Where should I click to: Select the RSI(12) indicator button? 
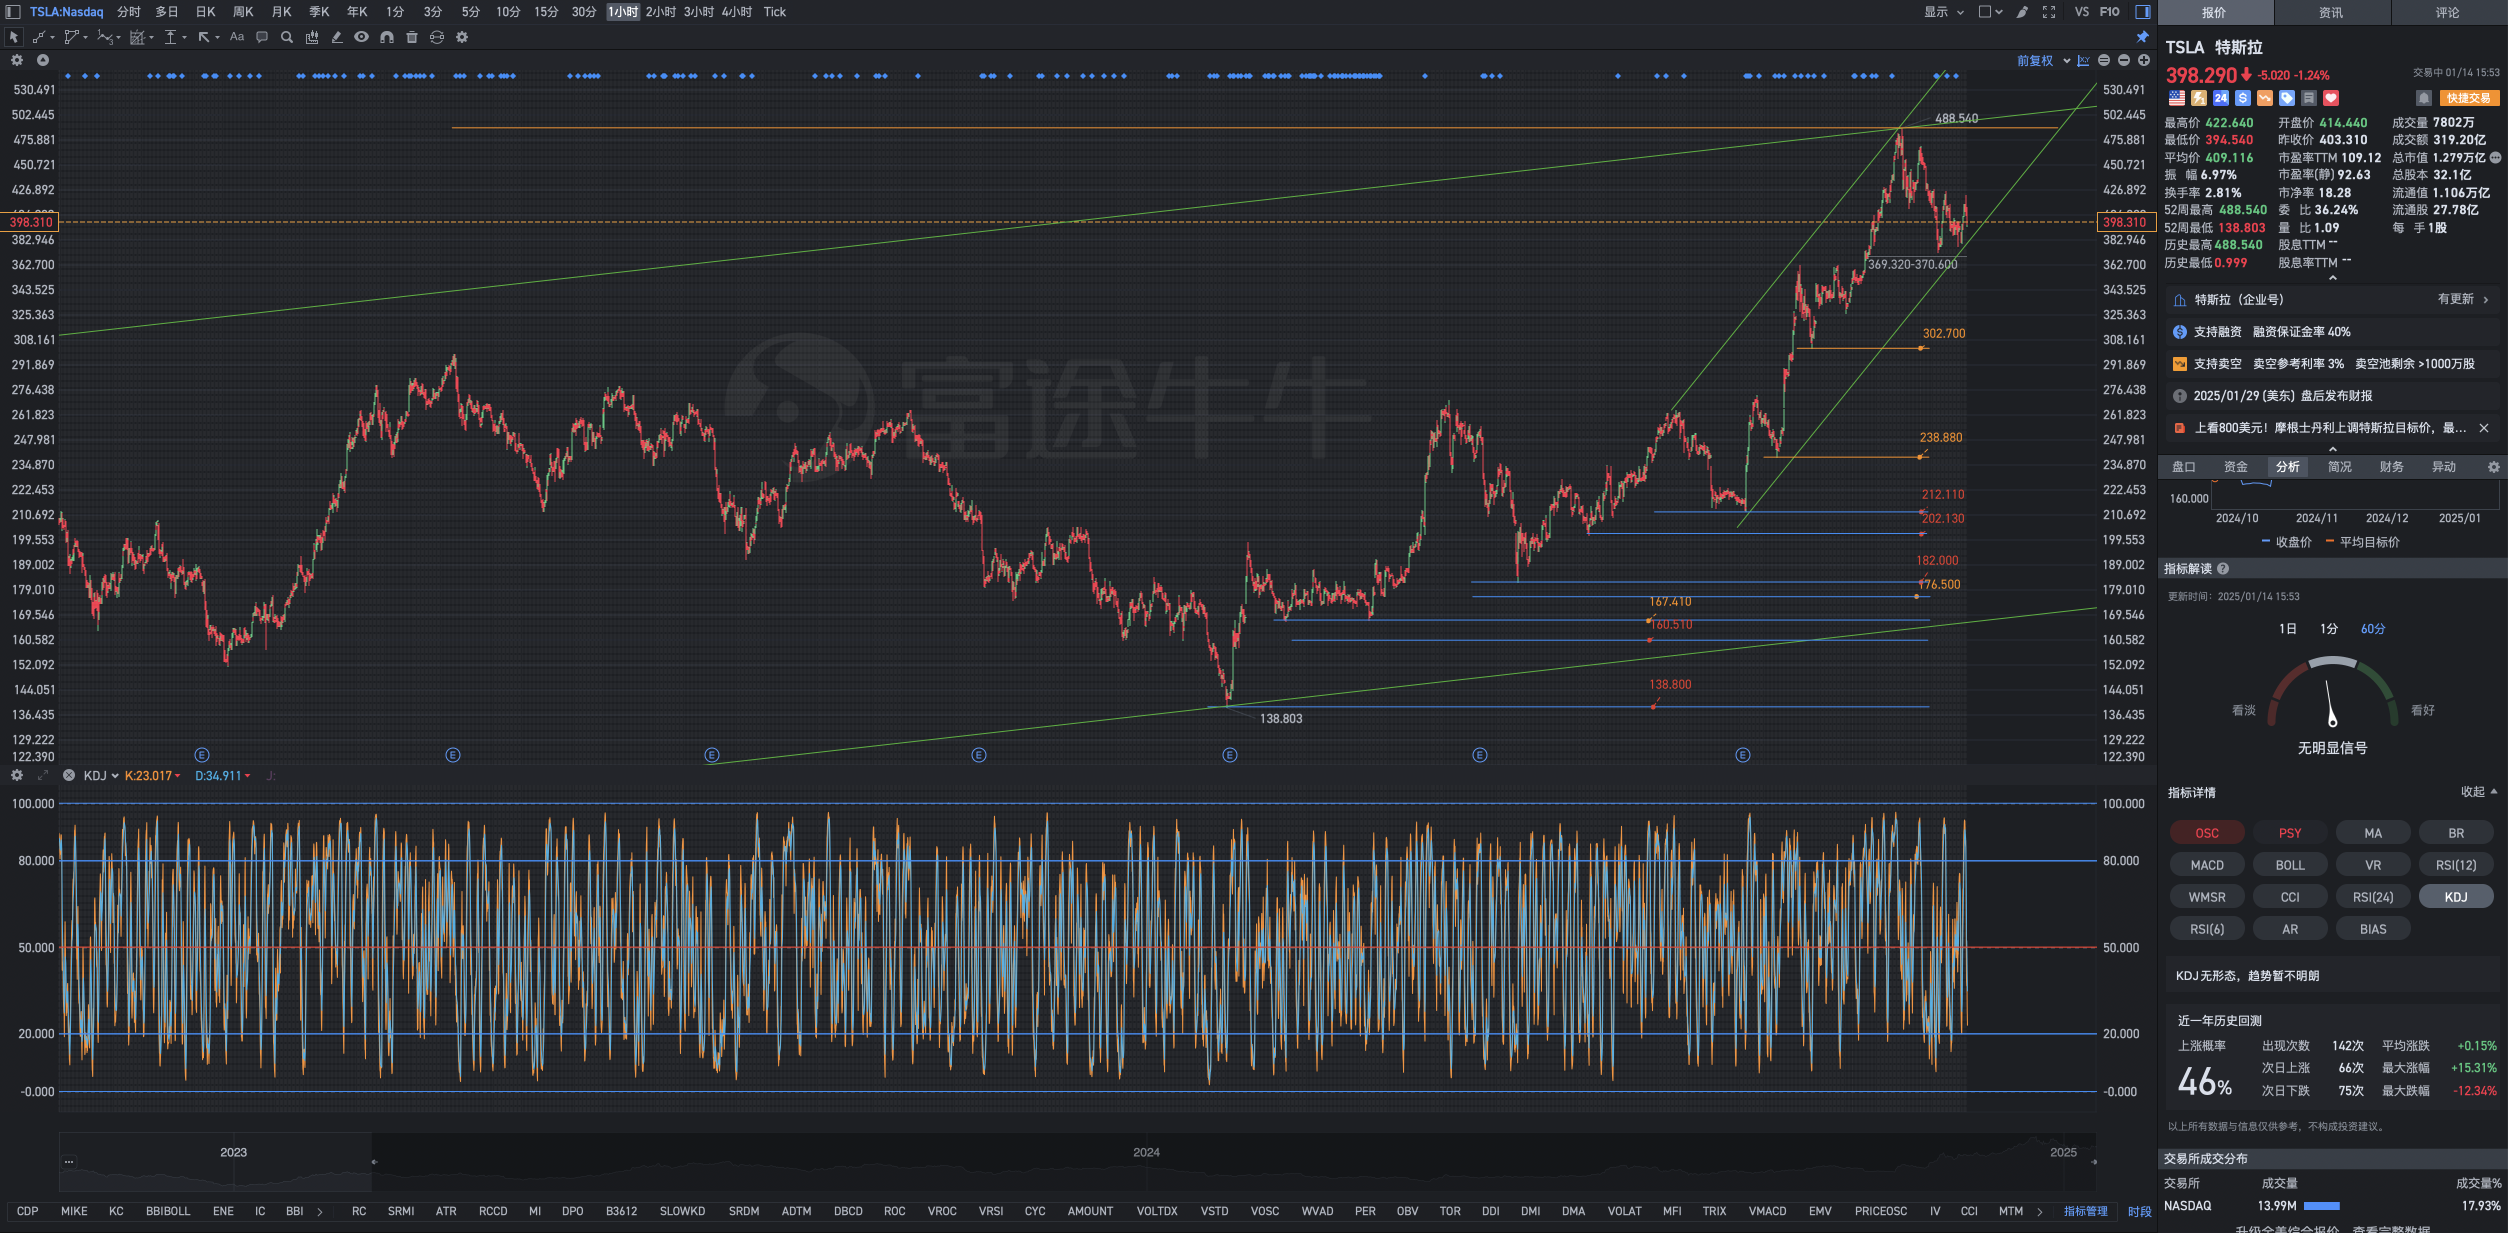2456,865
